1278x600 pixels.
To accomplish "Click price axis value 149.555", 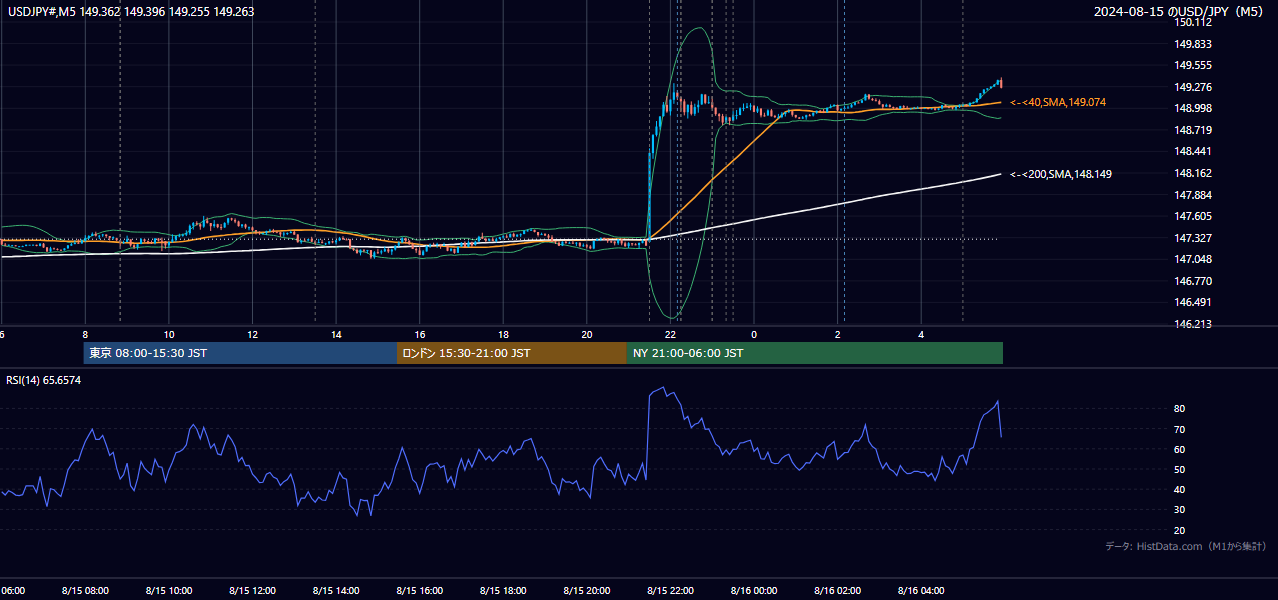I will click(x=1194, y=65).
